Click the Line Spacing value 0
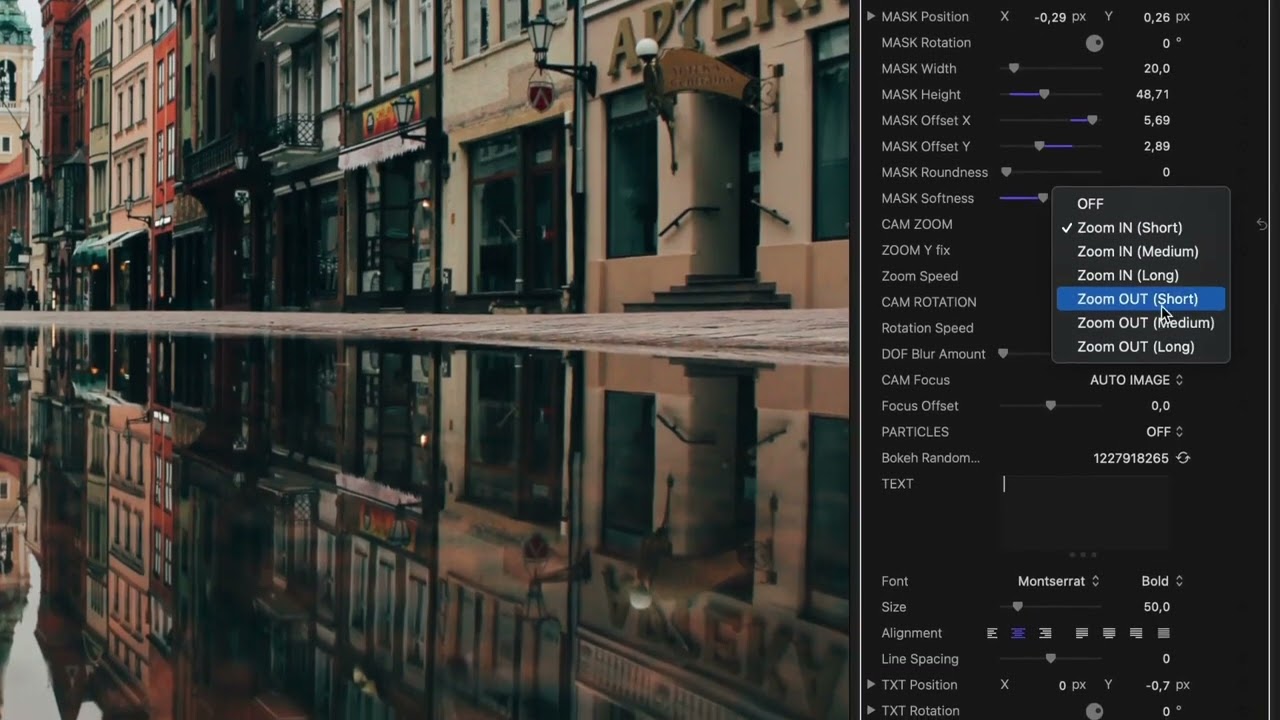The width and height of the screenshot is (1280, 720). pyautogui.click(x=1166, y=659)
